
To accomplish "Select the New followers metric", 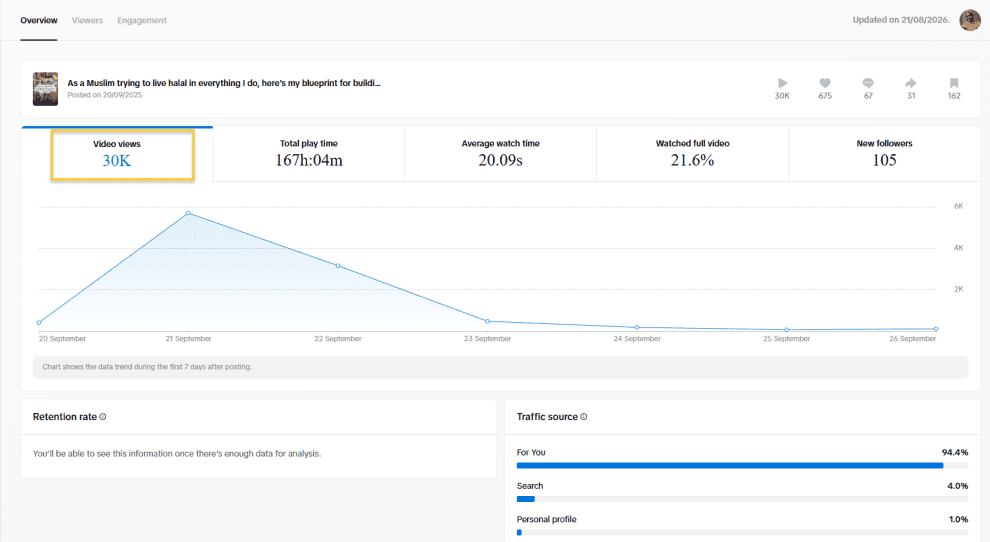I will tap(885, 154).
